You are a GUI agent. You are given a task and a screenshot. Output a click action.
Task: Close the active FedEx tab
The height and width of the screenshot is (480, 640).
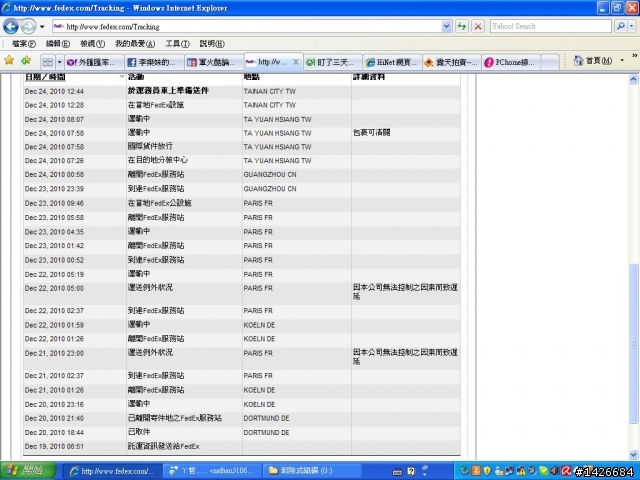[x=296, y=62]
